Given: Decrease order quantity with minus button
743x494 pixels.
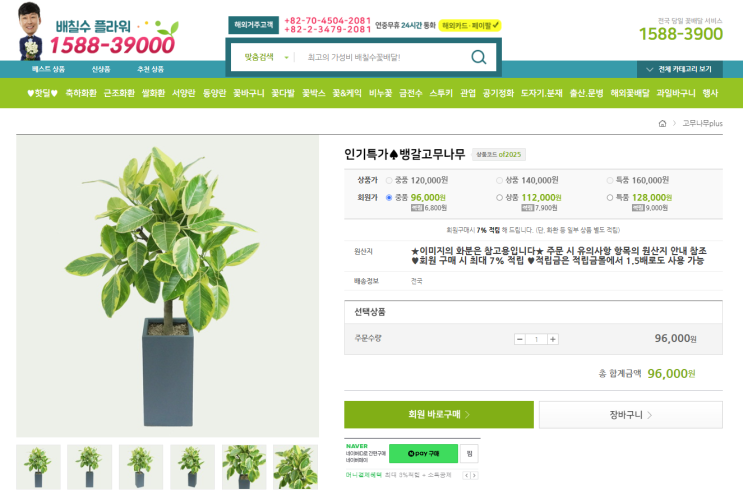Looking at the screenshot, I should coord(520,339).
